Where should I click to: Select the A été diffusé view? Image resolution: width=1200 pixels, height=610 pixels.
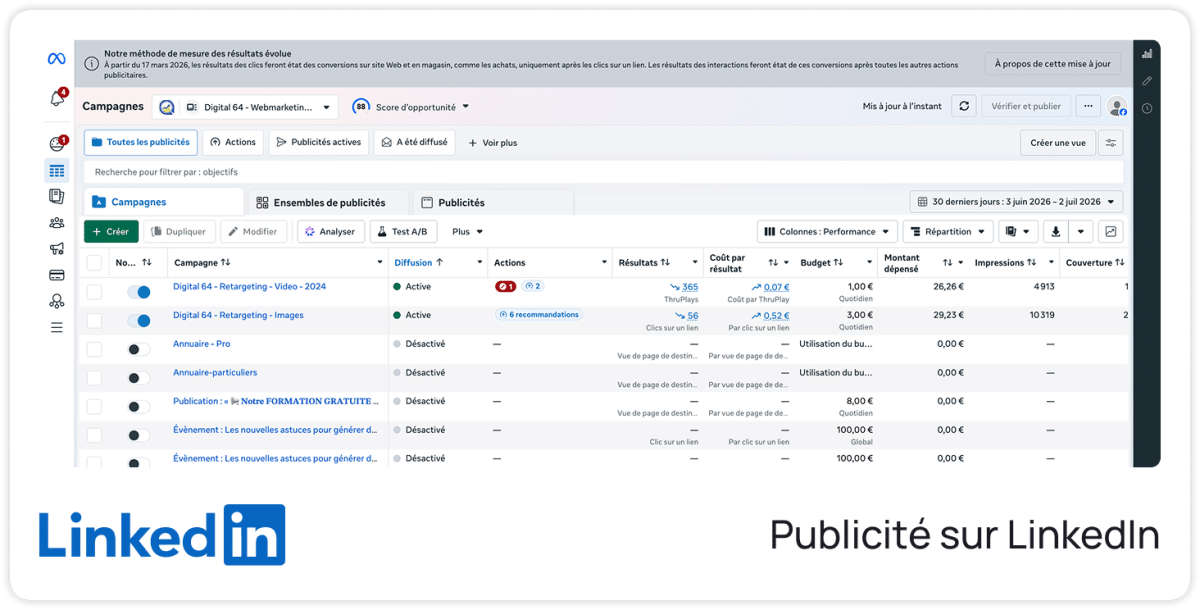[414, 142]
